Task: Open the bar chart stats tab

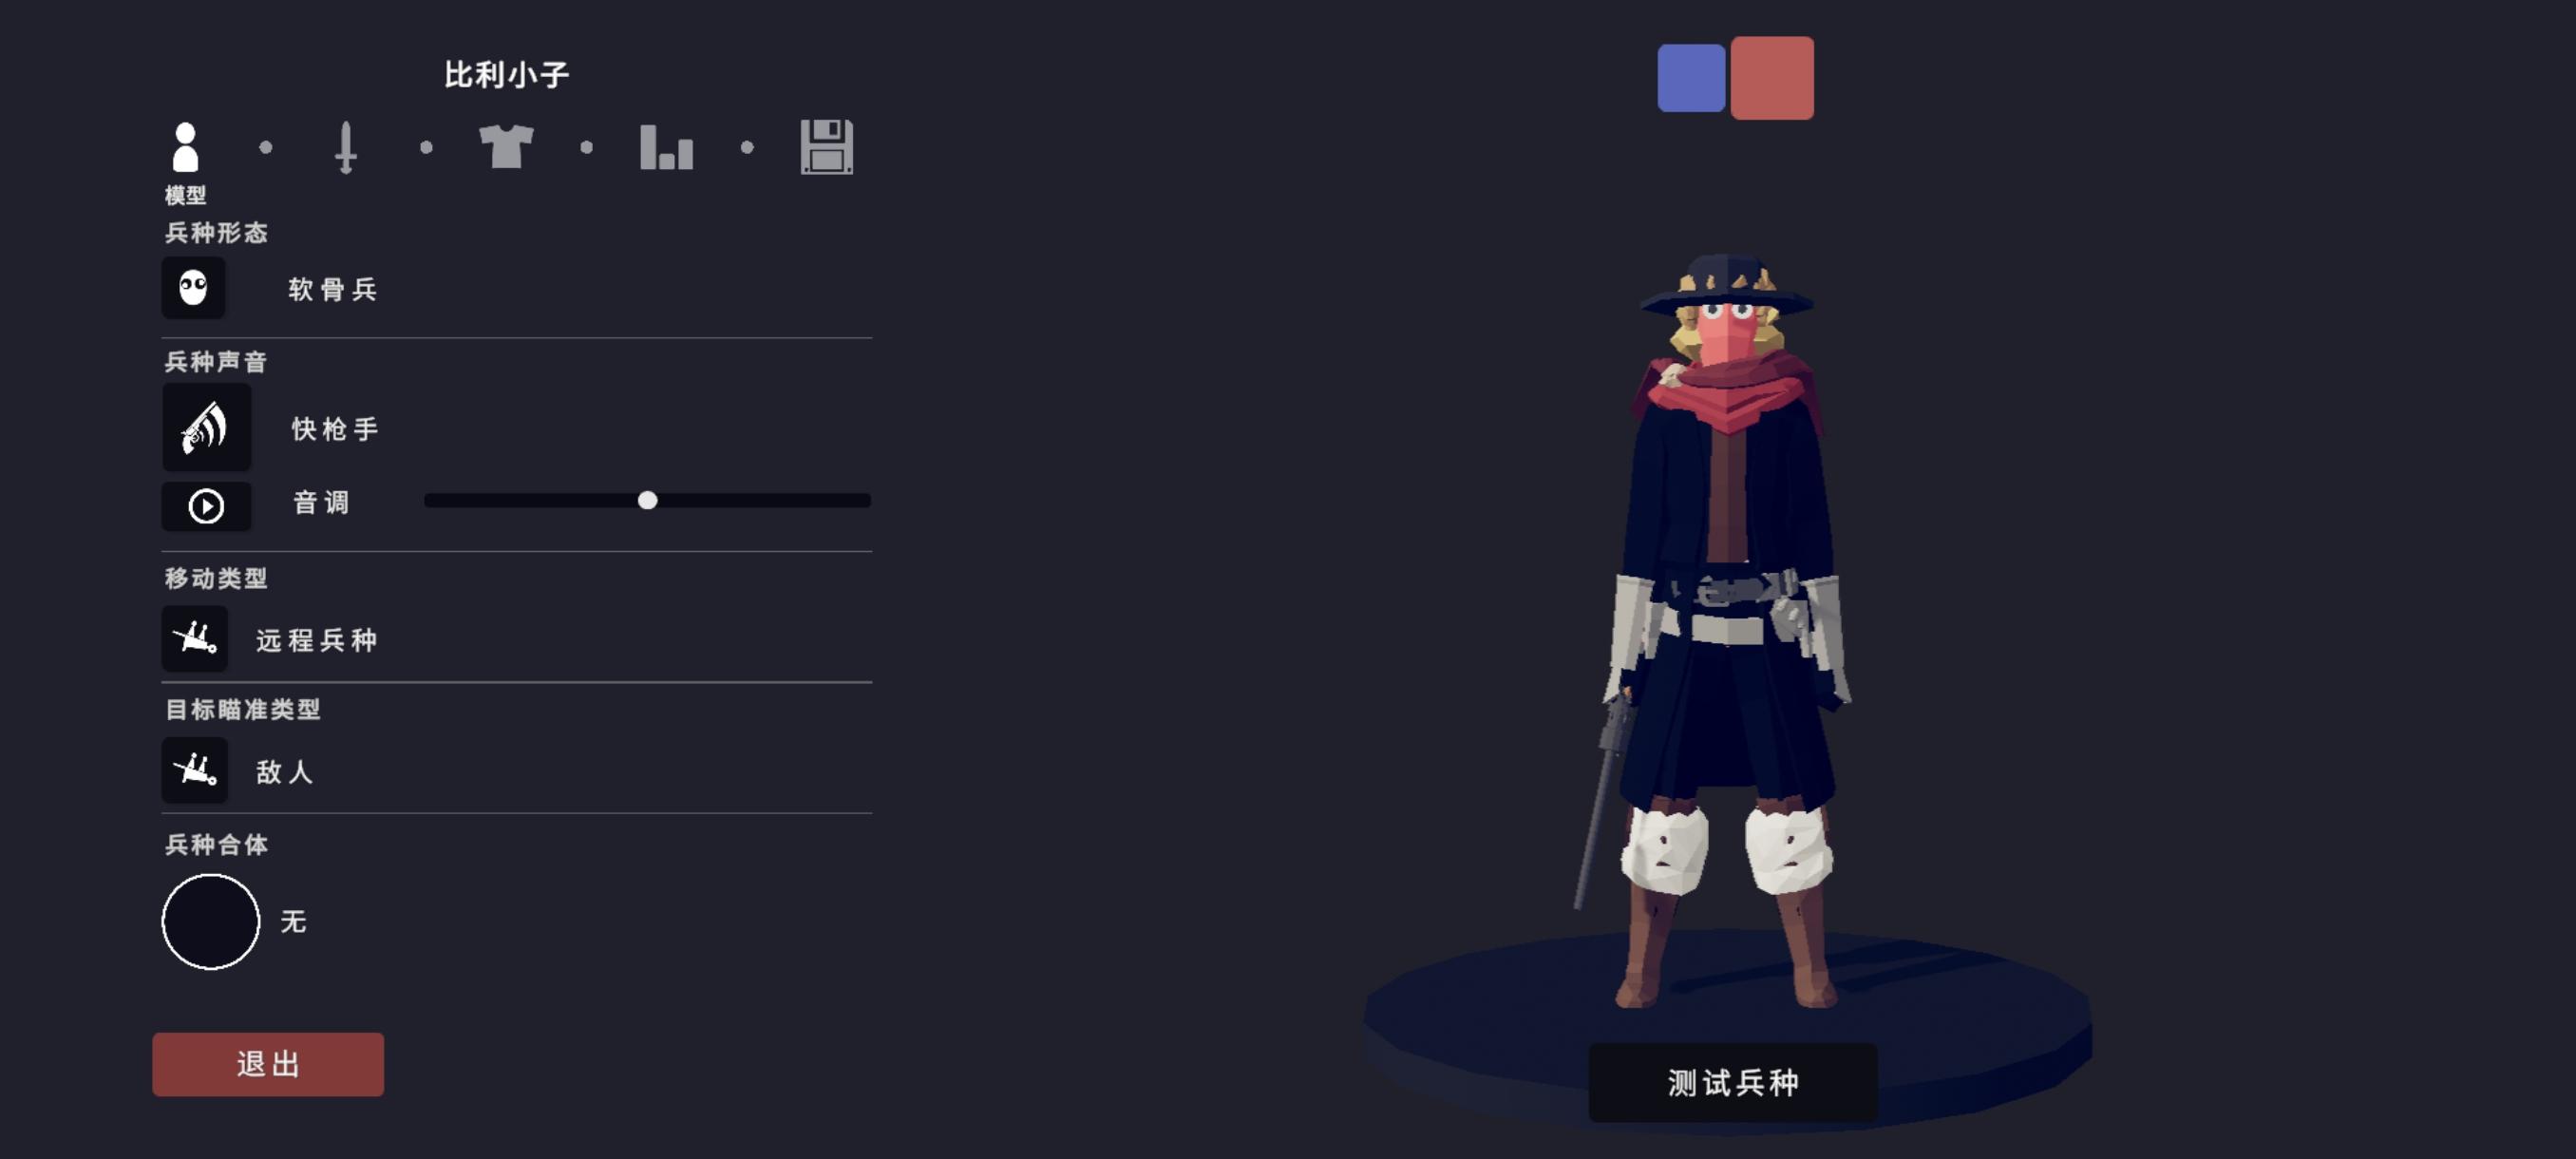Action: 666,147
